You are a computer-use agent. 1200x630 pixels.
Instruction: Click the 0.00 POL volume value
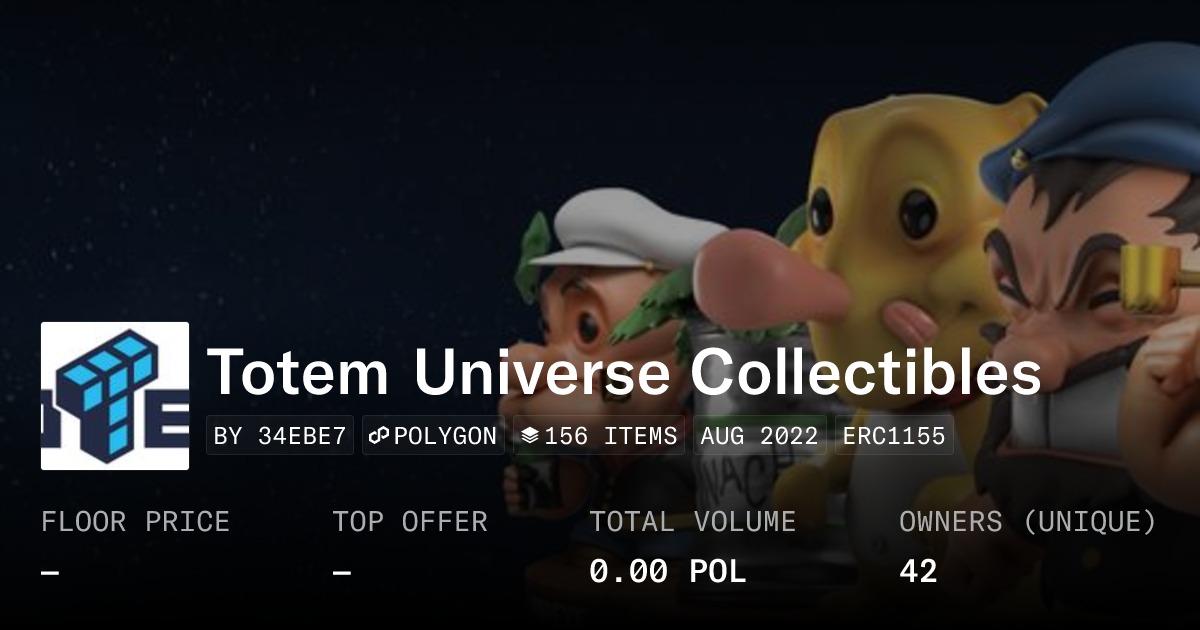(x=667, y=572)
